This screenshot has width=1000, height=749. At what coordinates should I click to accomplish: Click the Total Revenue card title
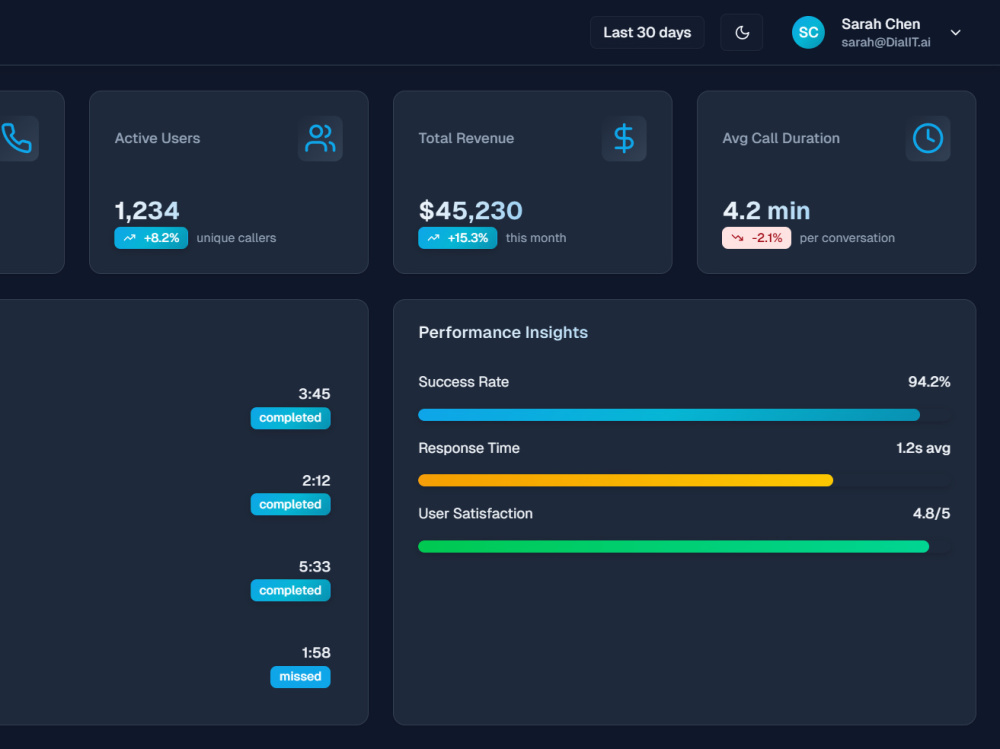pyautogui.click(x=466, y=138)
